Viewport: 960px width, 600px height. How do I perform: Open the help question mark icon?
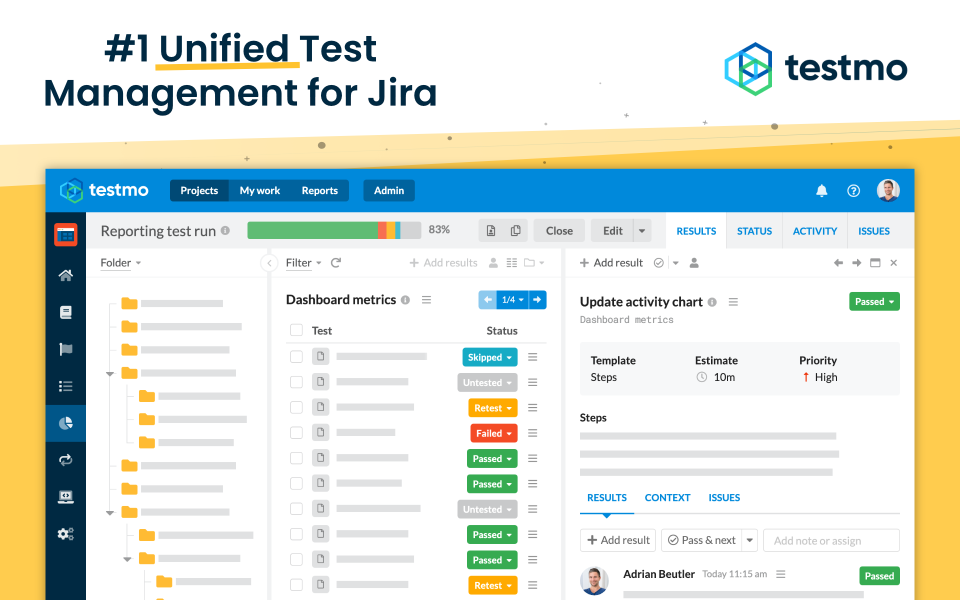[853, 191]
